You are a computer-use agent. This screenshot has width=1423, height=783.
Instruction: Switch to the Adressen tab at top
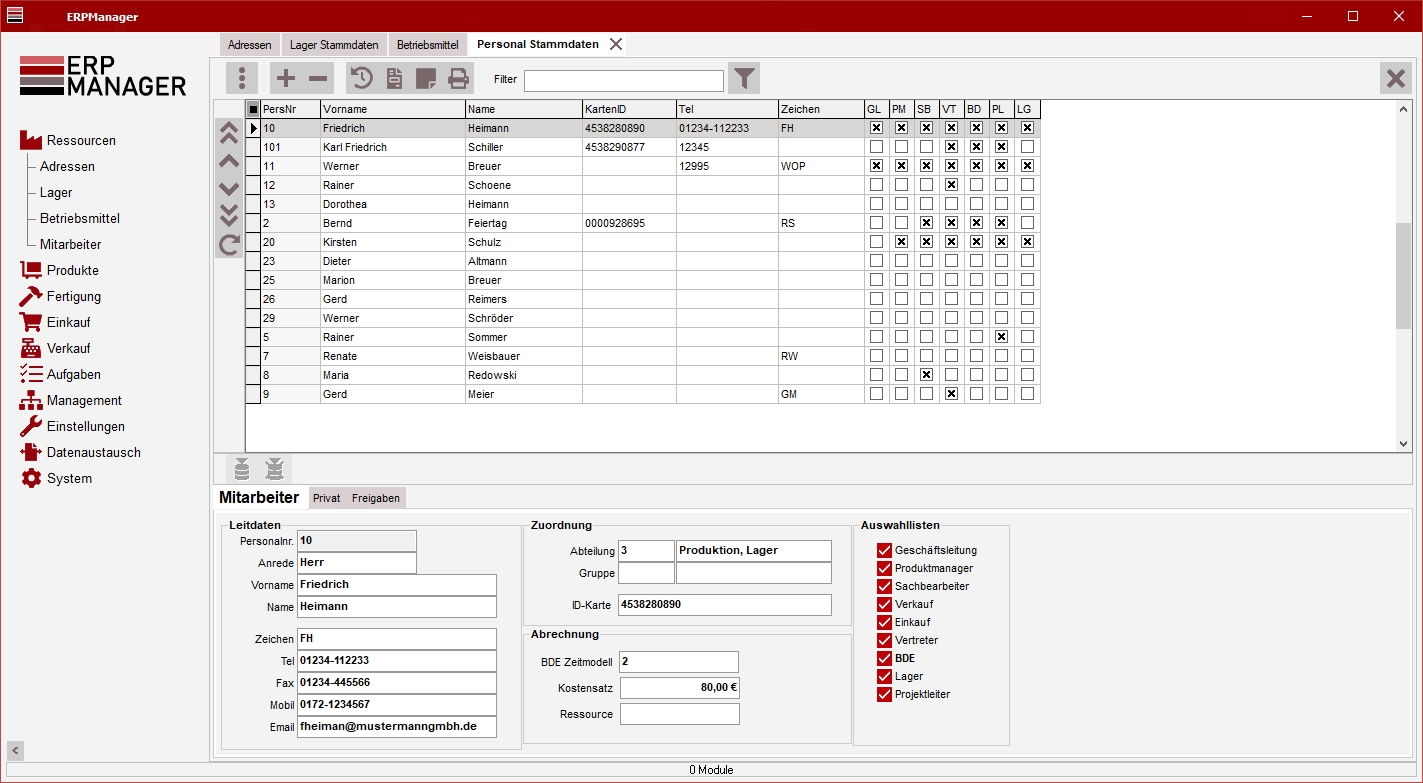(249, 45)
